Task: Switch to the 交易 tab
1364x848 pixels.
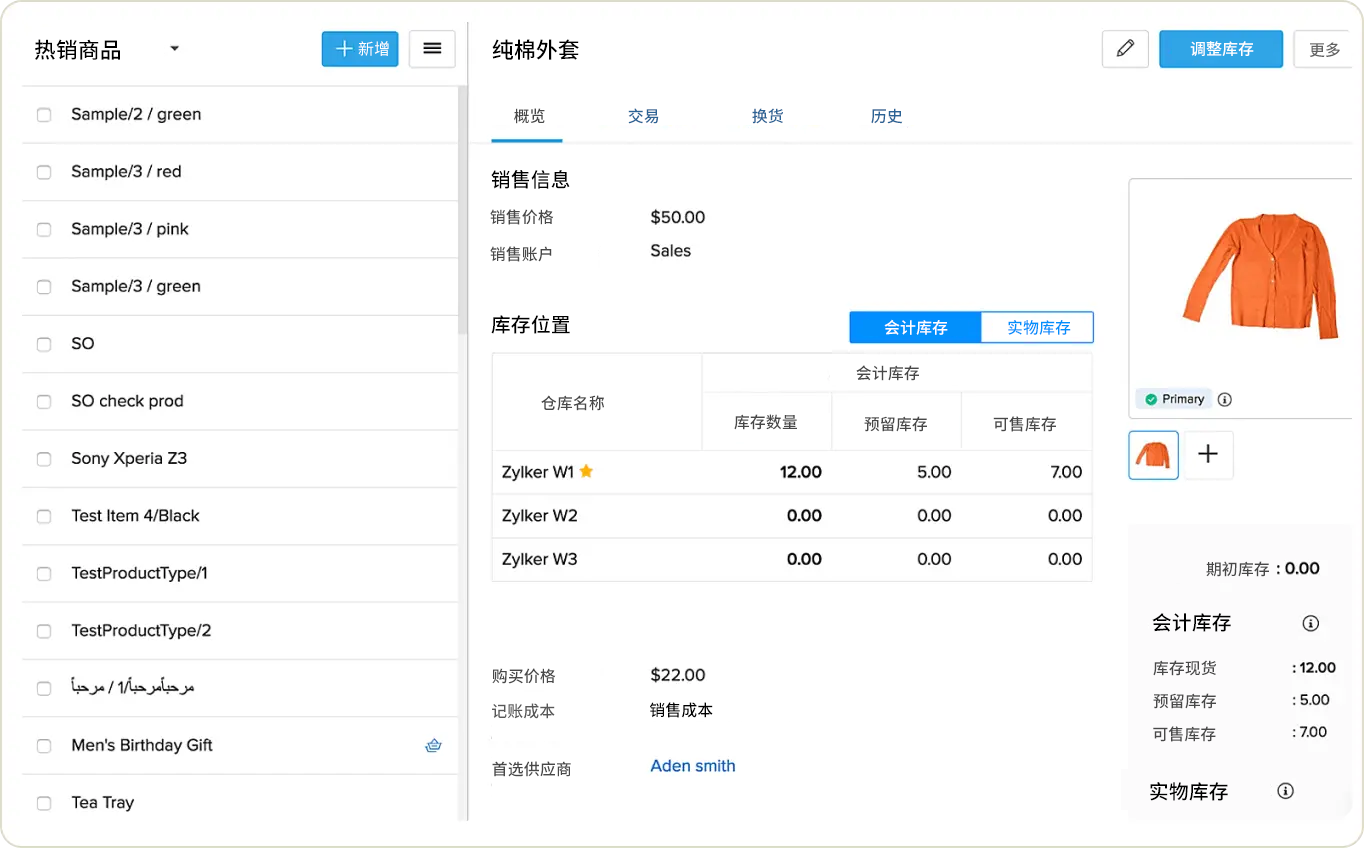Action: (643, 116)
